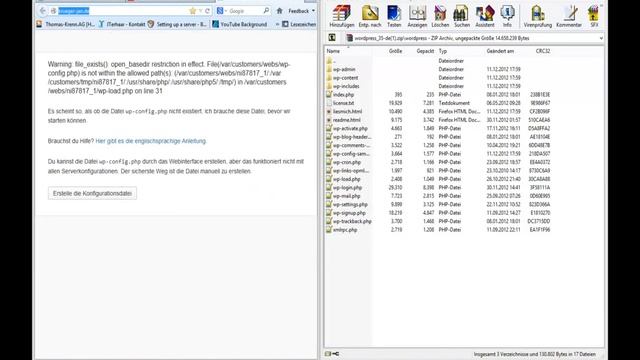The height and width of the screenshot is (360, 640).
Task: Click the search magnifier icon in Firefox
Action: pos(266,11)
